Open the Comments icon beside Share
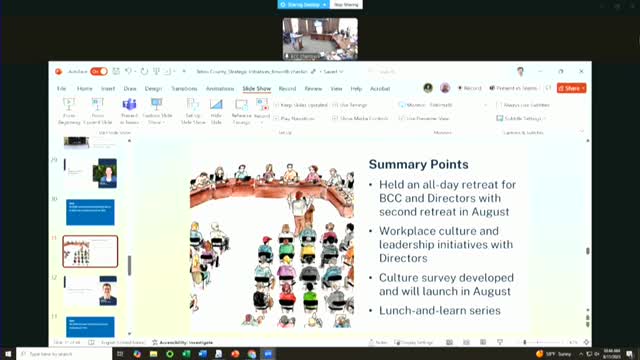 [548, 88]
